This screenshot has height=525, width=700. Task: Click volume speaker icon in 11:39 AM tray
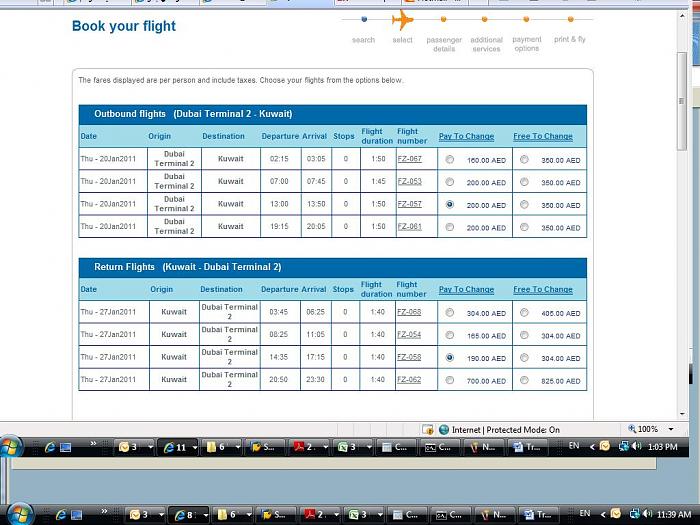[x=648, y=514]
